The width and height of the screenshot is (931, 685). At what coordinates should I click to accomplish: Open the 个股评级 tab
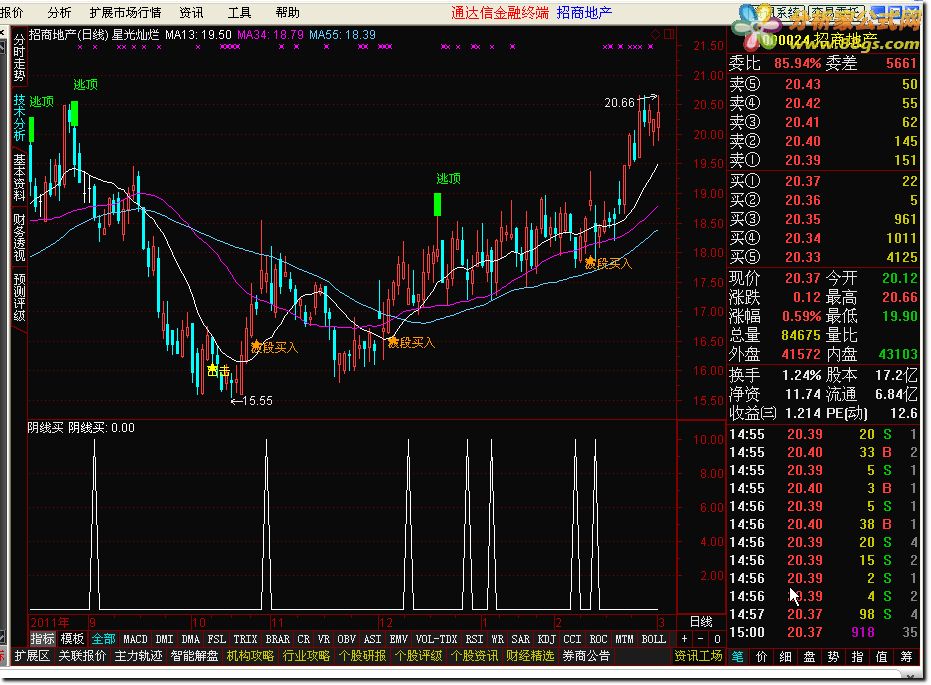point(418,656)
